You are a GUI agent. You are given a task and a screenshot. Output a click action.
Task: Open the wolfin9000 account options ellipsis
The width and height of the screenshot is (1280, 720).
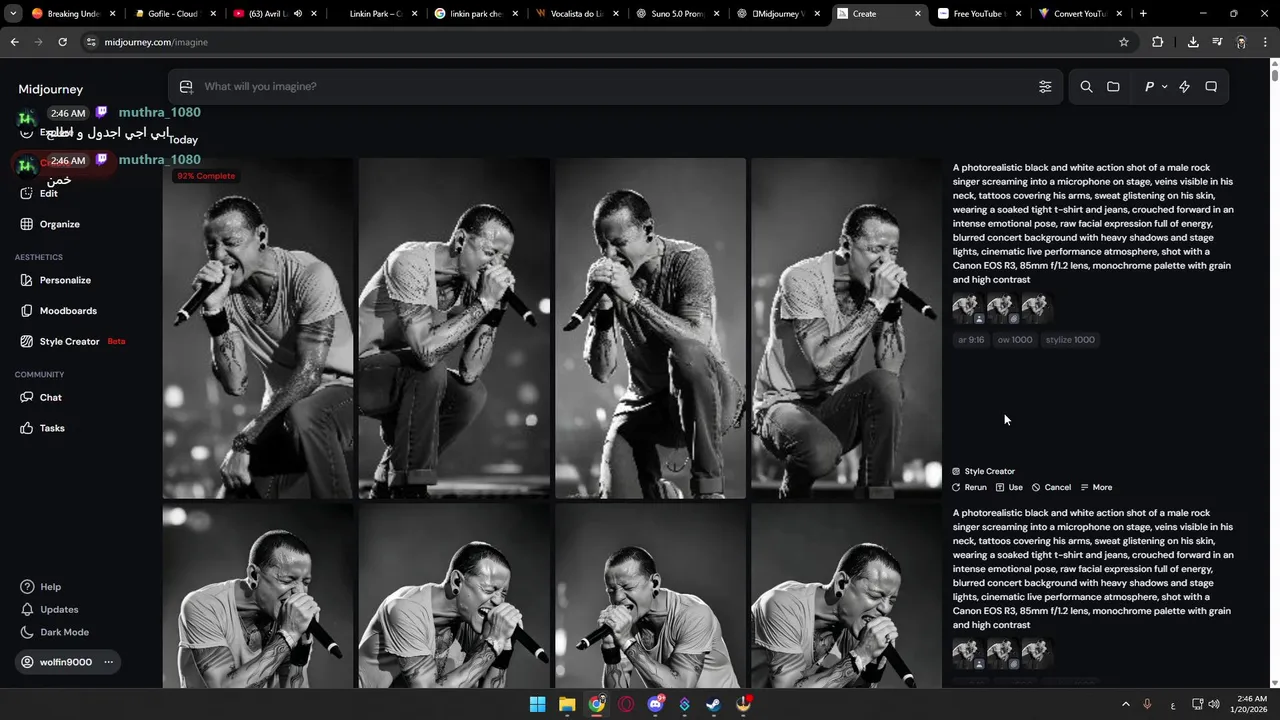coord(108,662)
